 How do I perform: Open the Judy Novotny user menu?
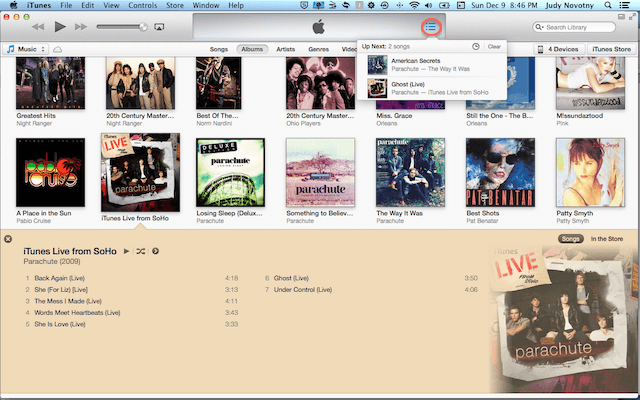[x=571, y=5]
